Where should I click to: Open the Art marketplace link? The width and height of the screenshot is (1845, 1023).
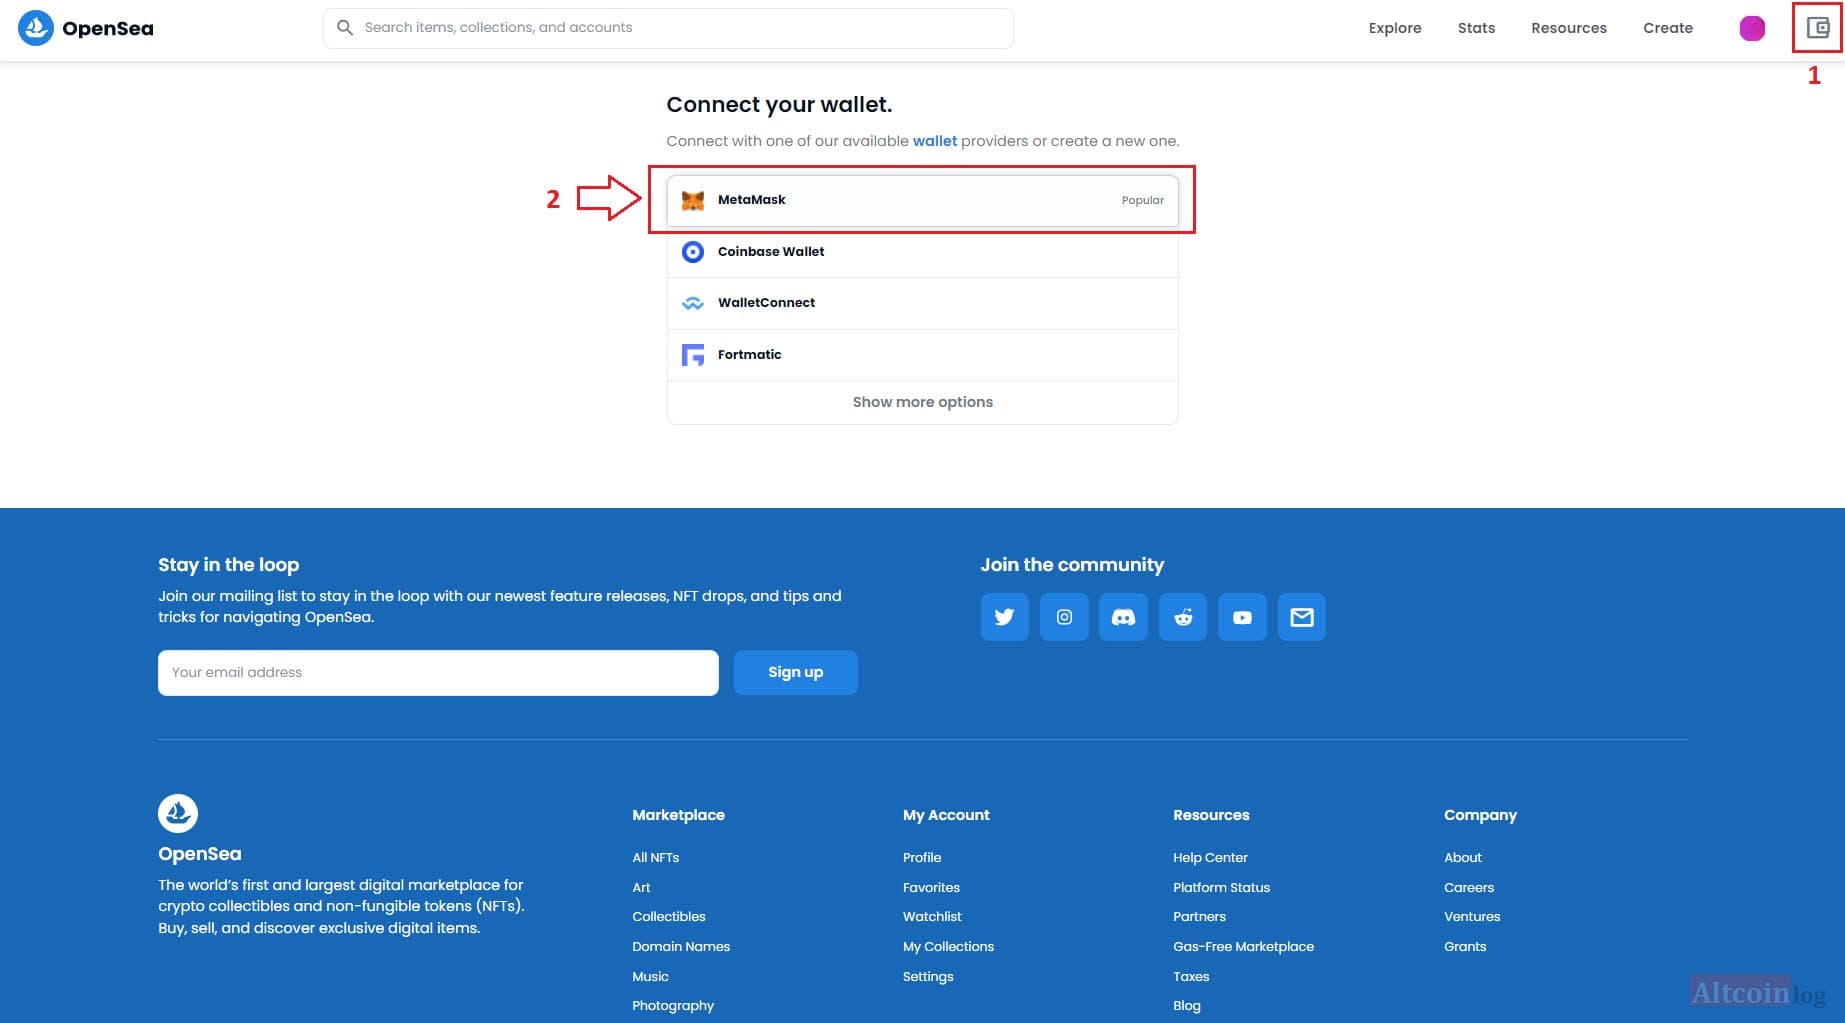tap(641, 887)
